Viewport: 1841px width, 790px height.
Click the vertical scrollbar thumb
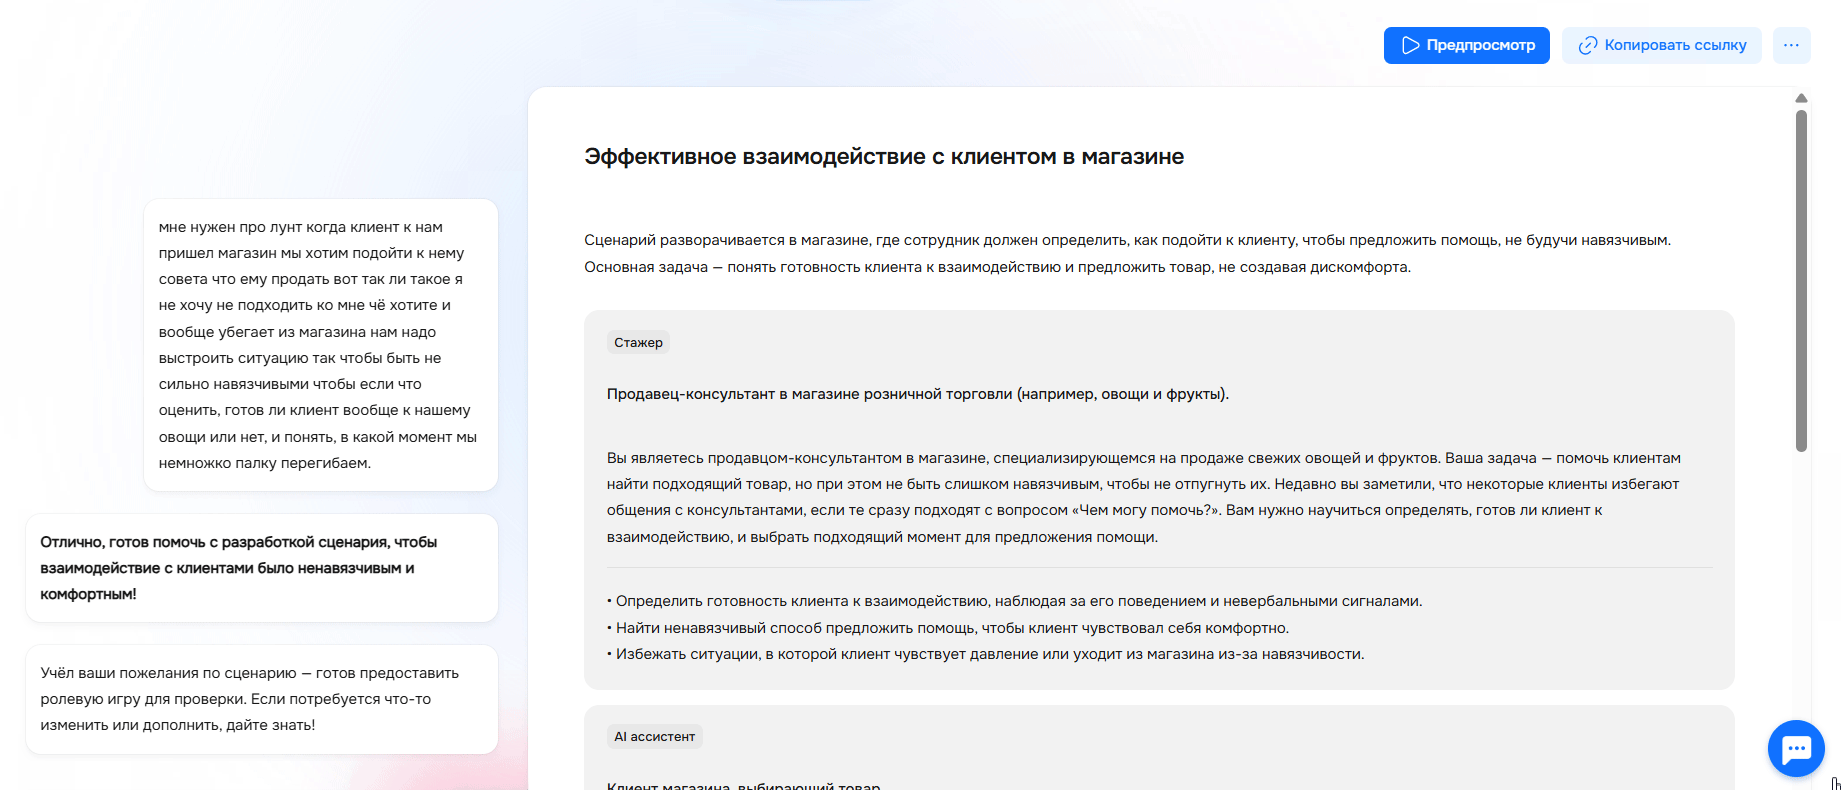tap(1801, 280)
